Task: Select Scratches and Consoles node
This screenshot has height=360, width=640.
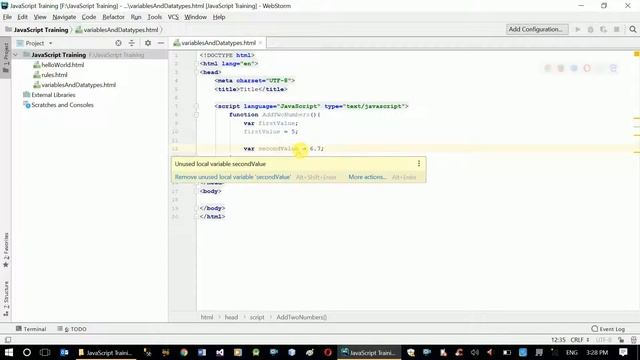Action: [x=62, y=105]
